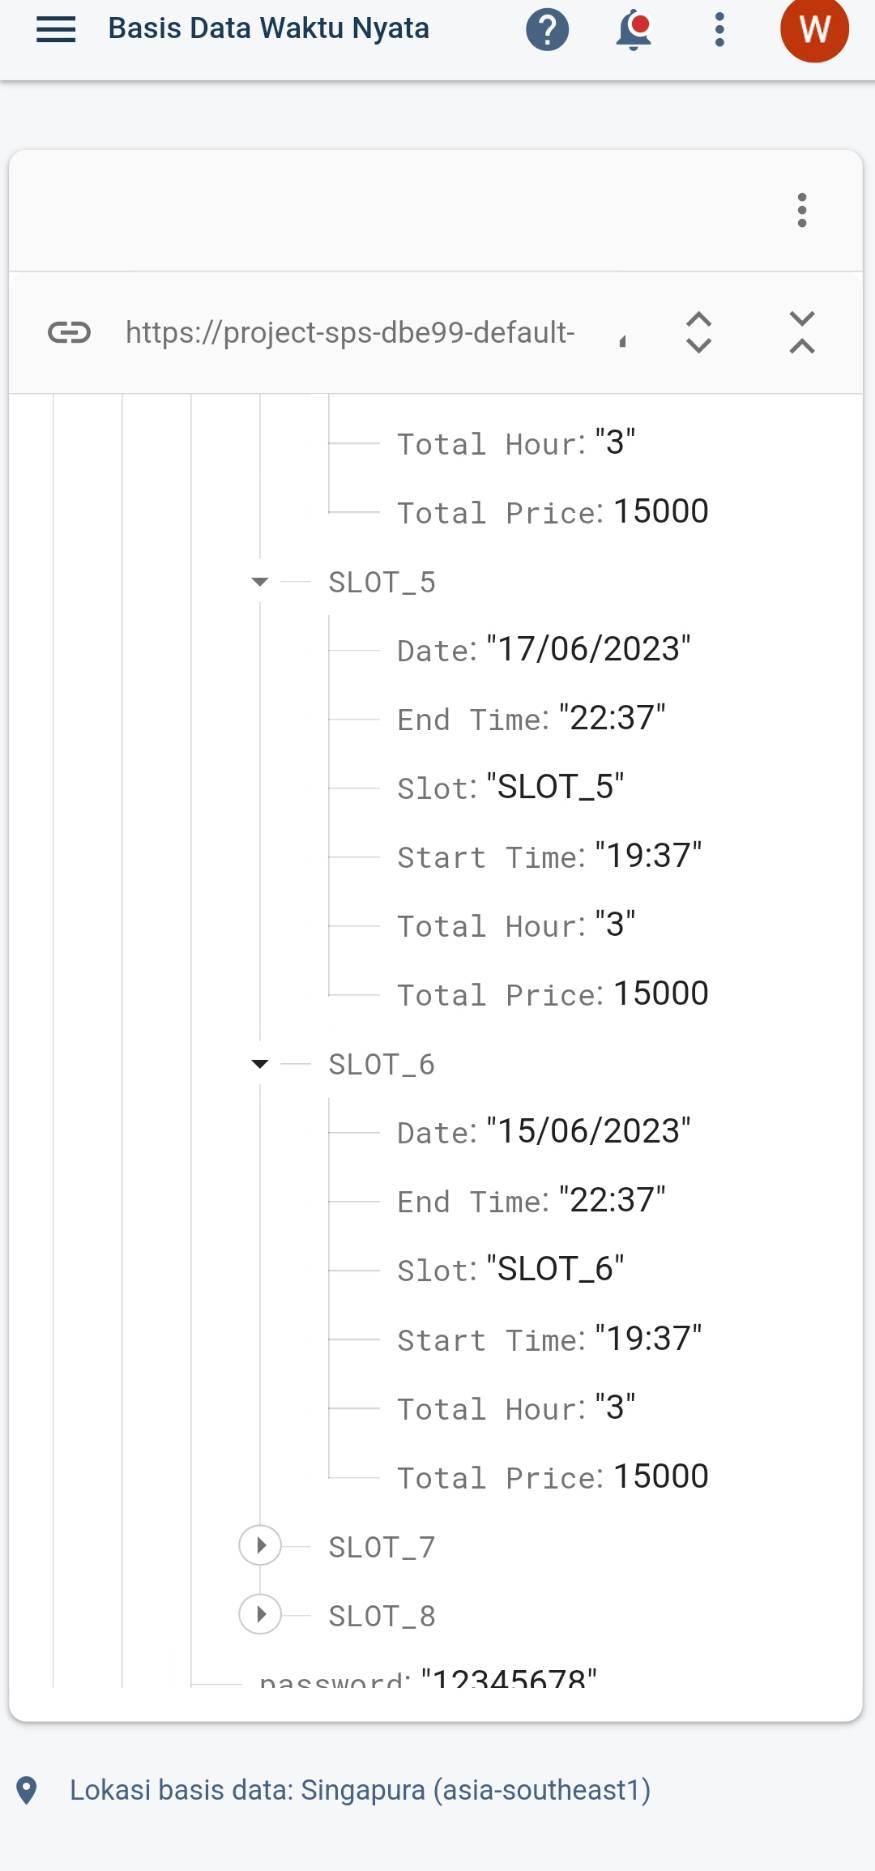Screen dimensions: 875x1871
Task: Select SLOT_6 End Time value
Action: point(612,1200)
